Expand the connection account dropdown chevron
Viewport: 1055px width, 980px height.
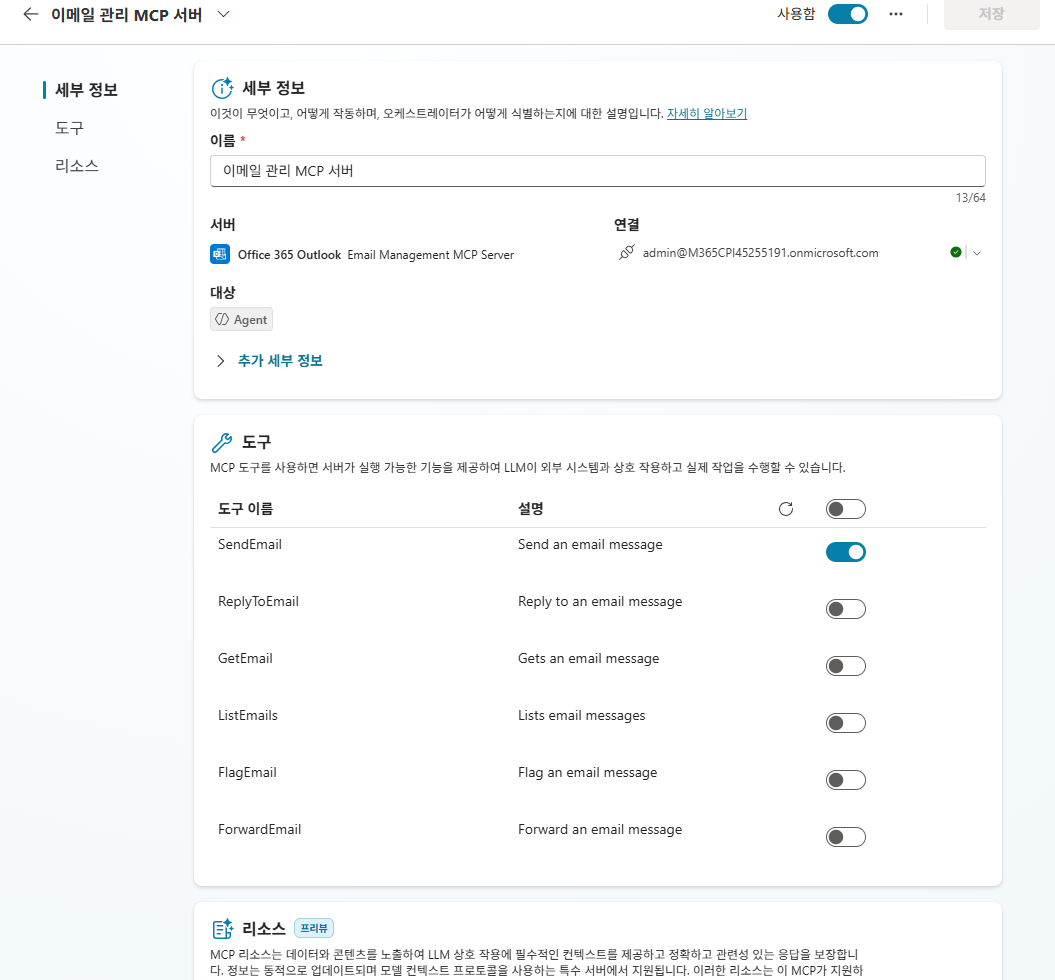977,253
